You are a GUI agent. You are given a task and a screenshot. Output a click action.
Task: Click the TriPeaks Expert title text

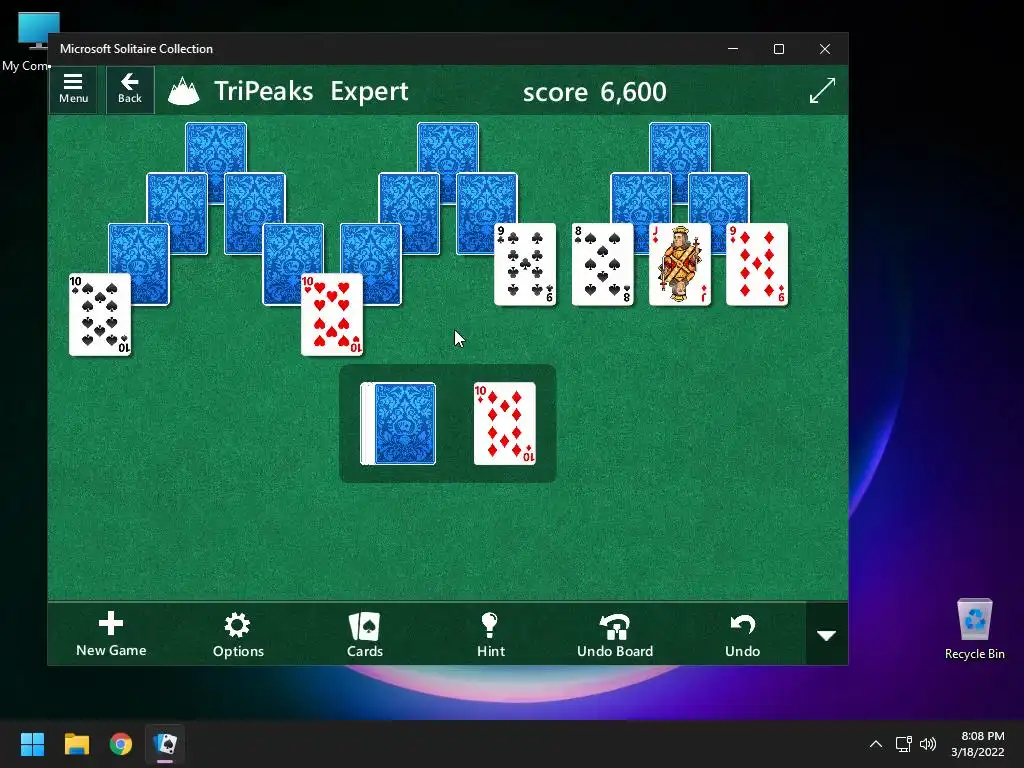[311, 91]
